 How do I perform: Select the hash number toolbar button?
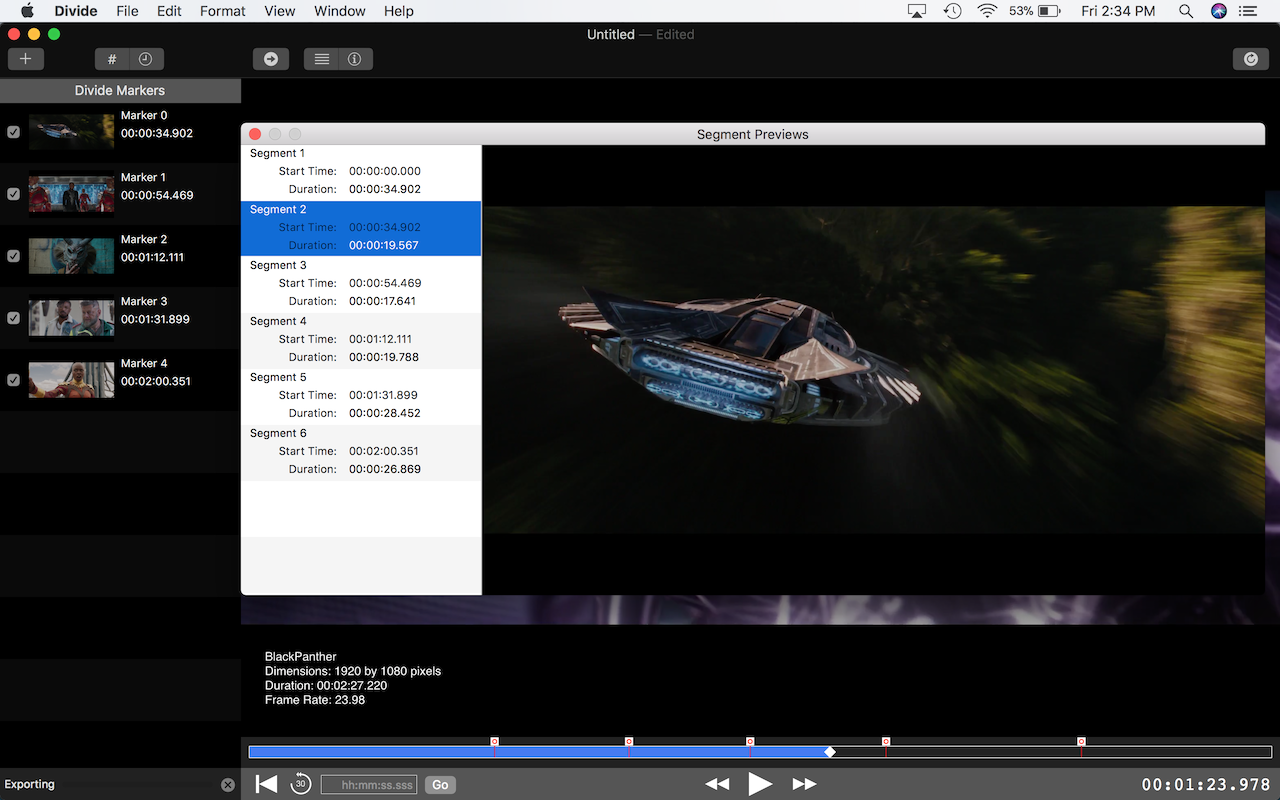pyautogui.click(x=112, y=59)
